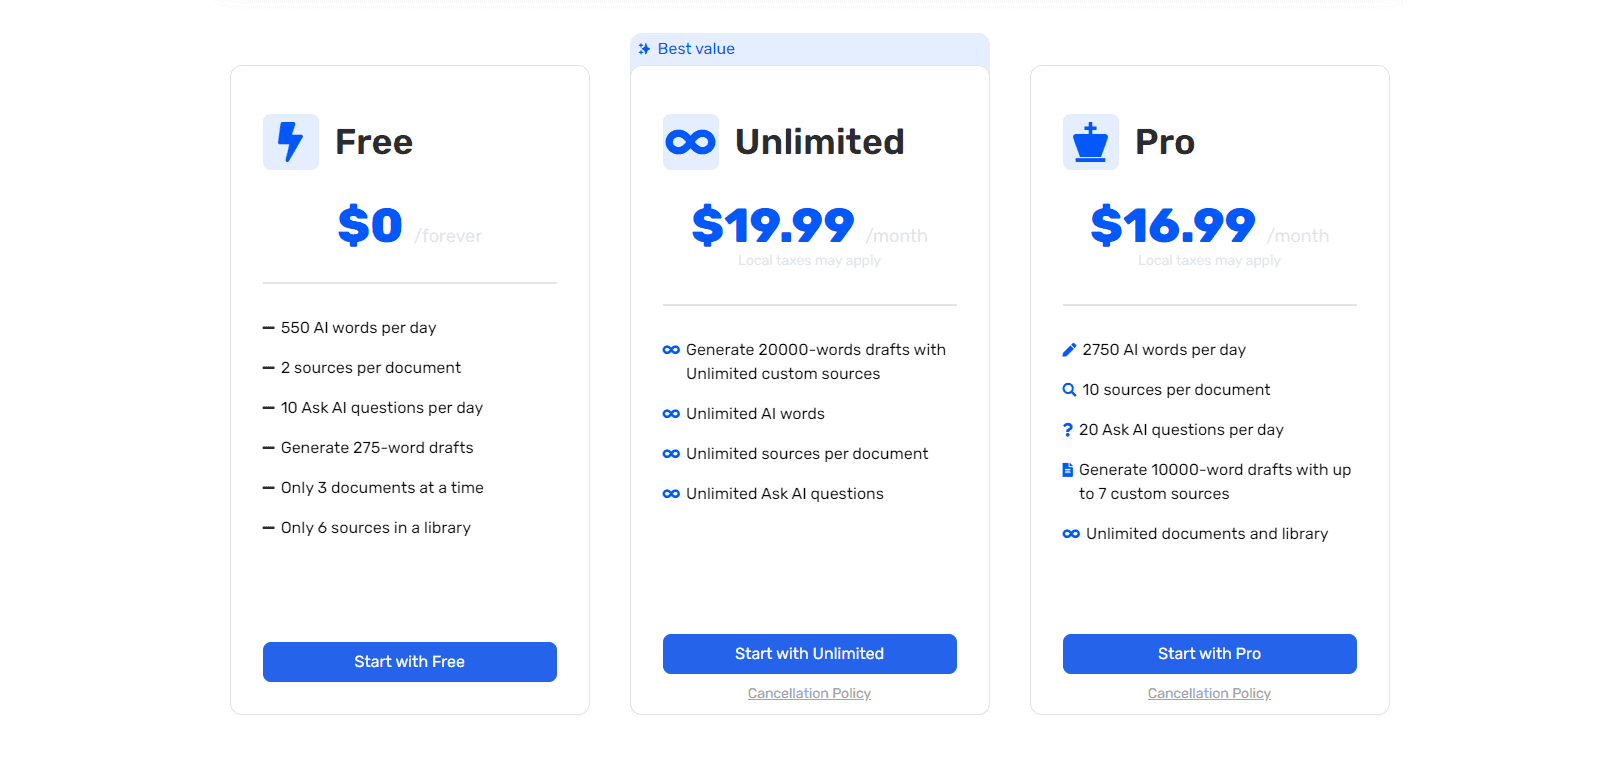Click the lightning bolt Free plan icon
1603x757 pixels.
(x=291, y=142)
